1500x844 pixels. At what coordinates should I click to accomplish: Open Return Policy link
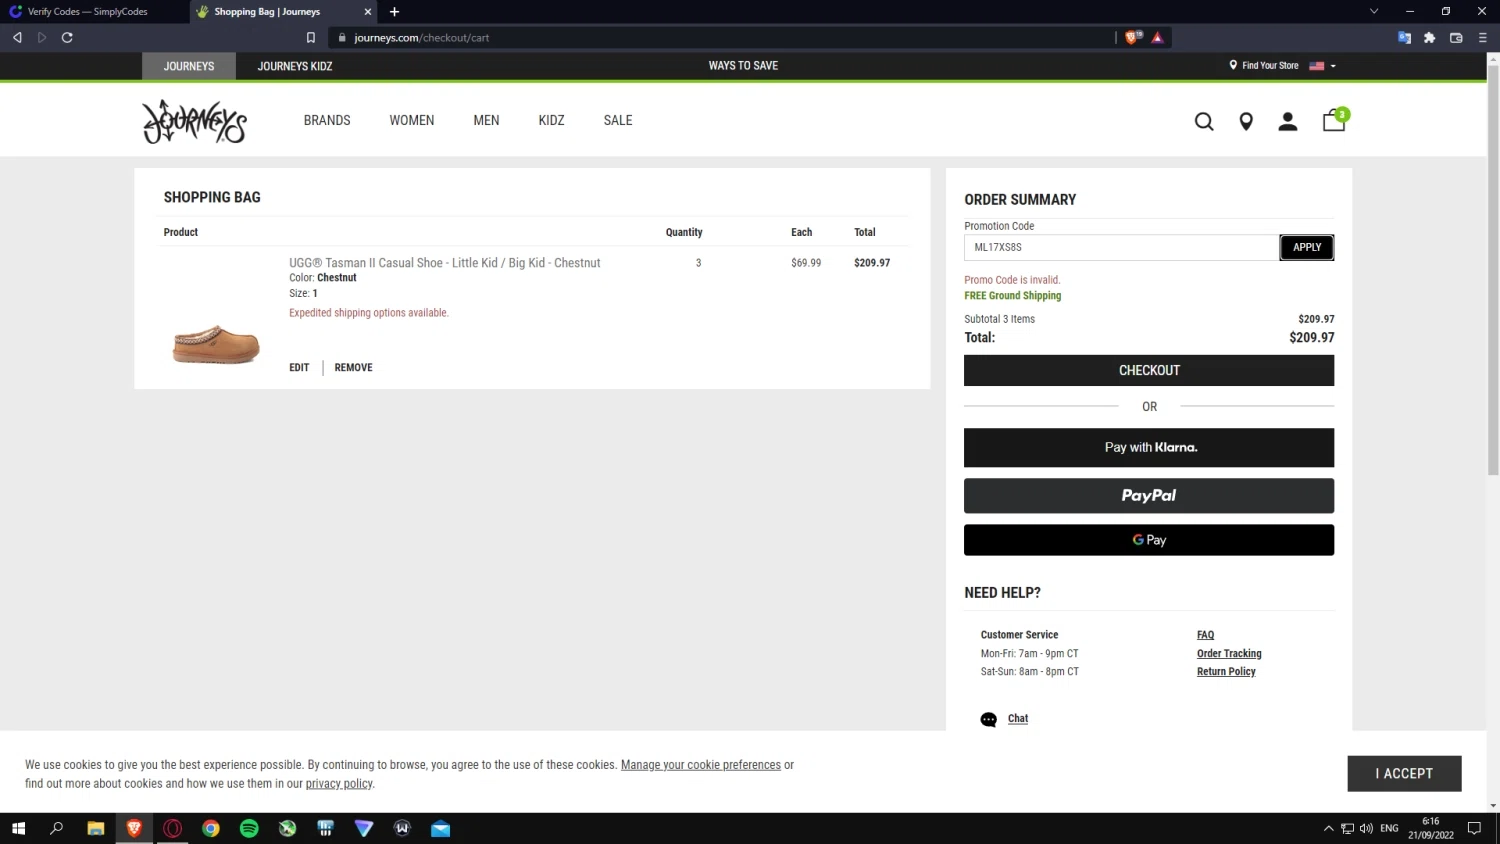tap(1226, 672)
